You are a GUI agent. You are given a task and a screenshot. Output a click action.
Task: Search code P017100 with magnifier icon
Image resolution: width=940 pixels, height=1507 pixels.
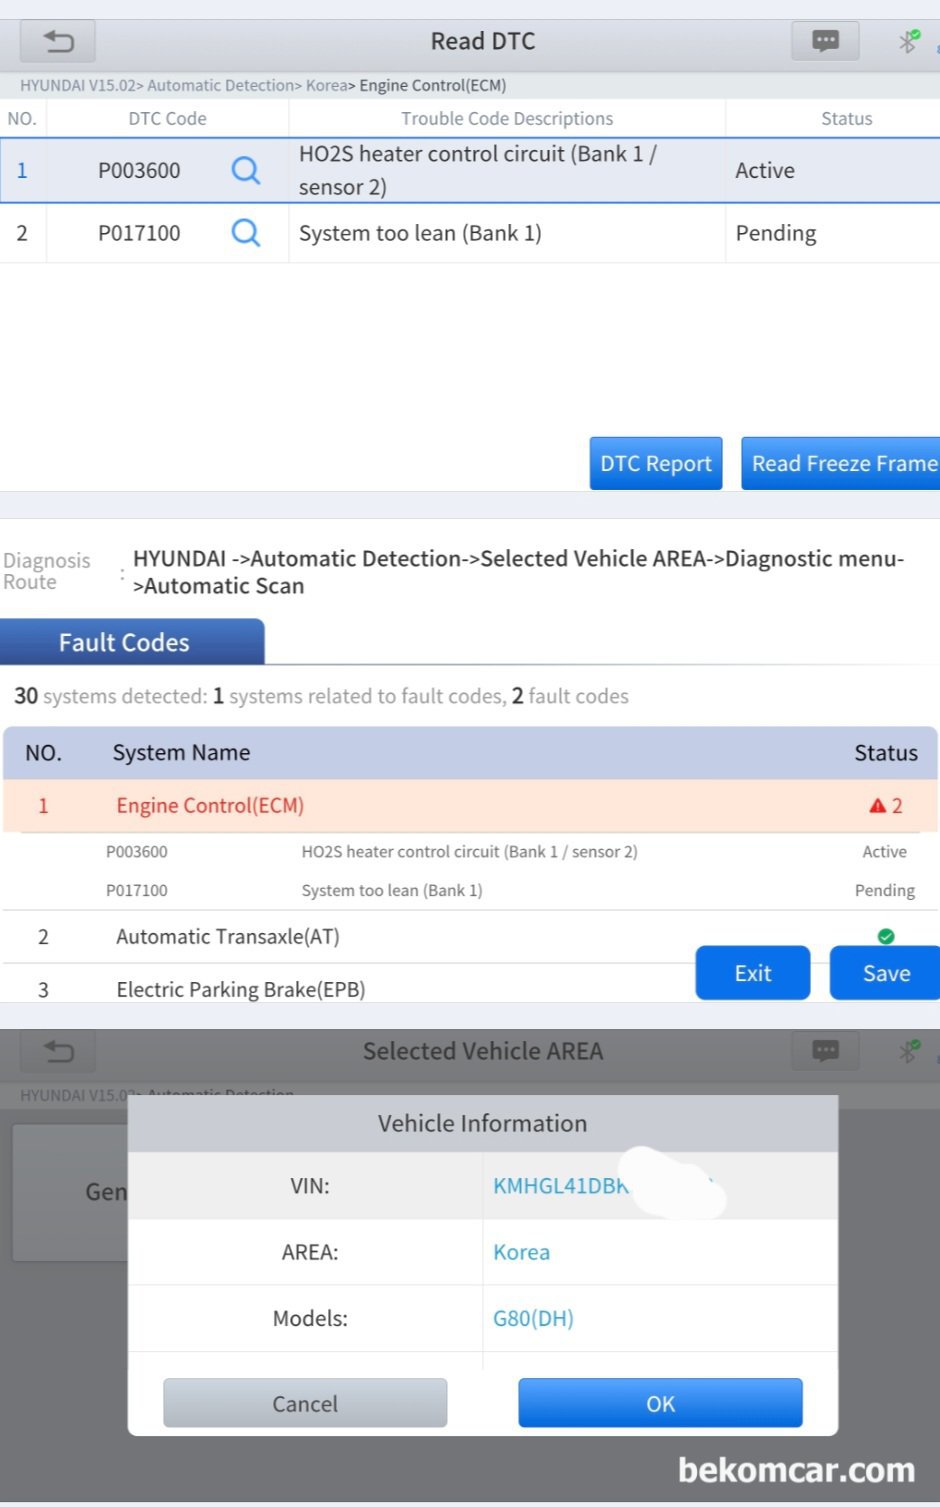tap(245, 233)
